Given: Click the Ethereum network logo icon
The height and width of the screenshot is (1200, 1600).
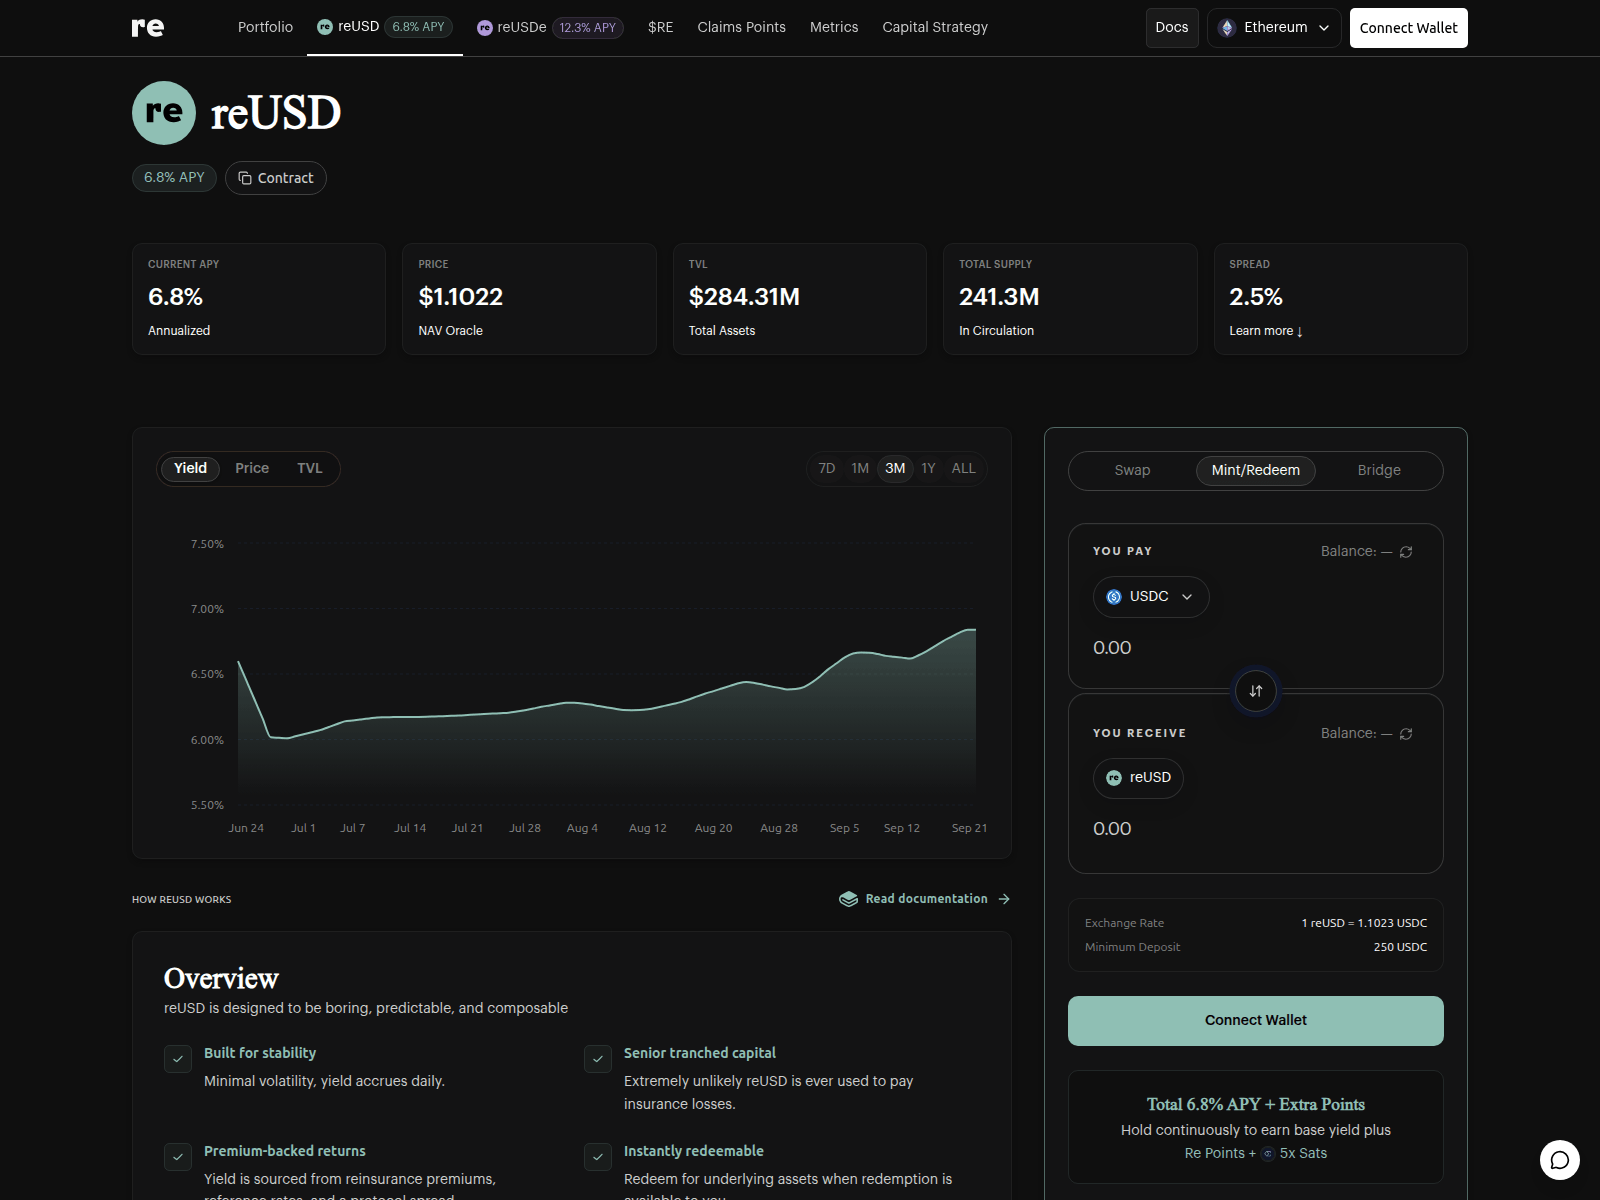Looking at the screenshot, I should [x=1227, y=28].
